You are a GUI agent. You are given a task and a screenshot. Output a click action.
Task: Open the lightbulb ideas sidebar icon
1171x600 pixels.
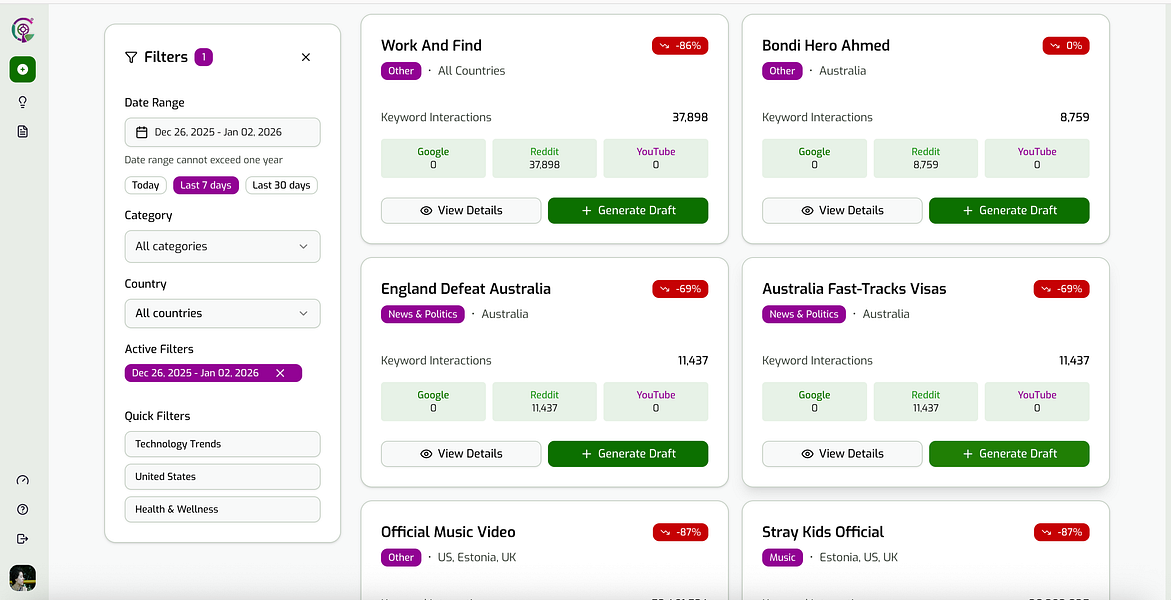[x=23, y=102]
